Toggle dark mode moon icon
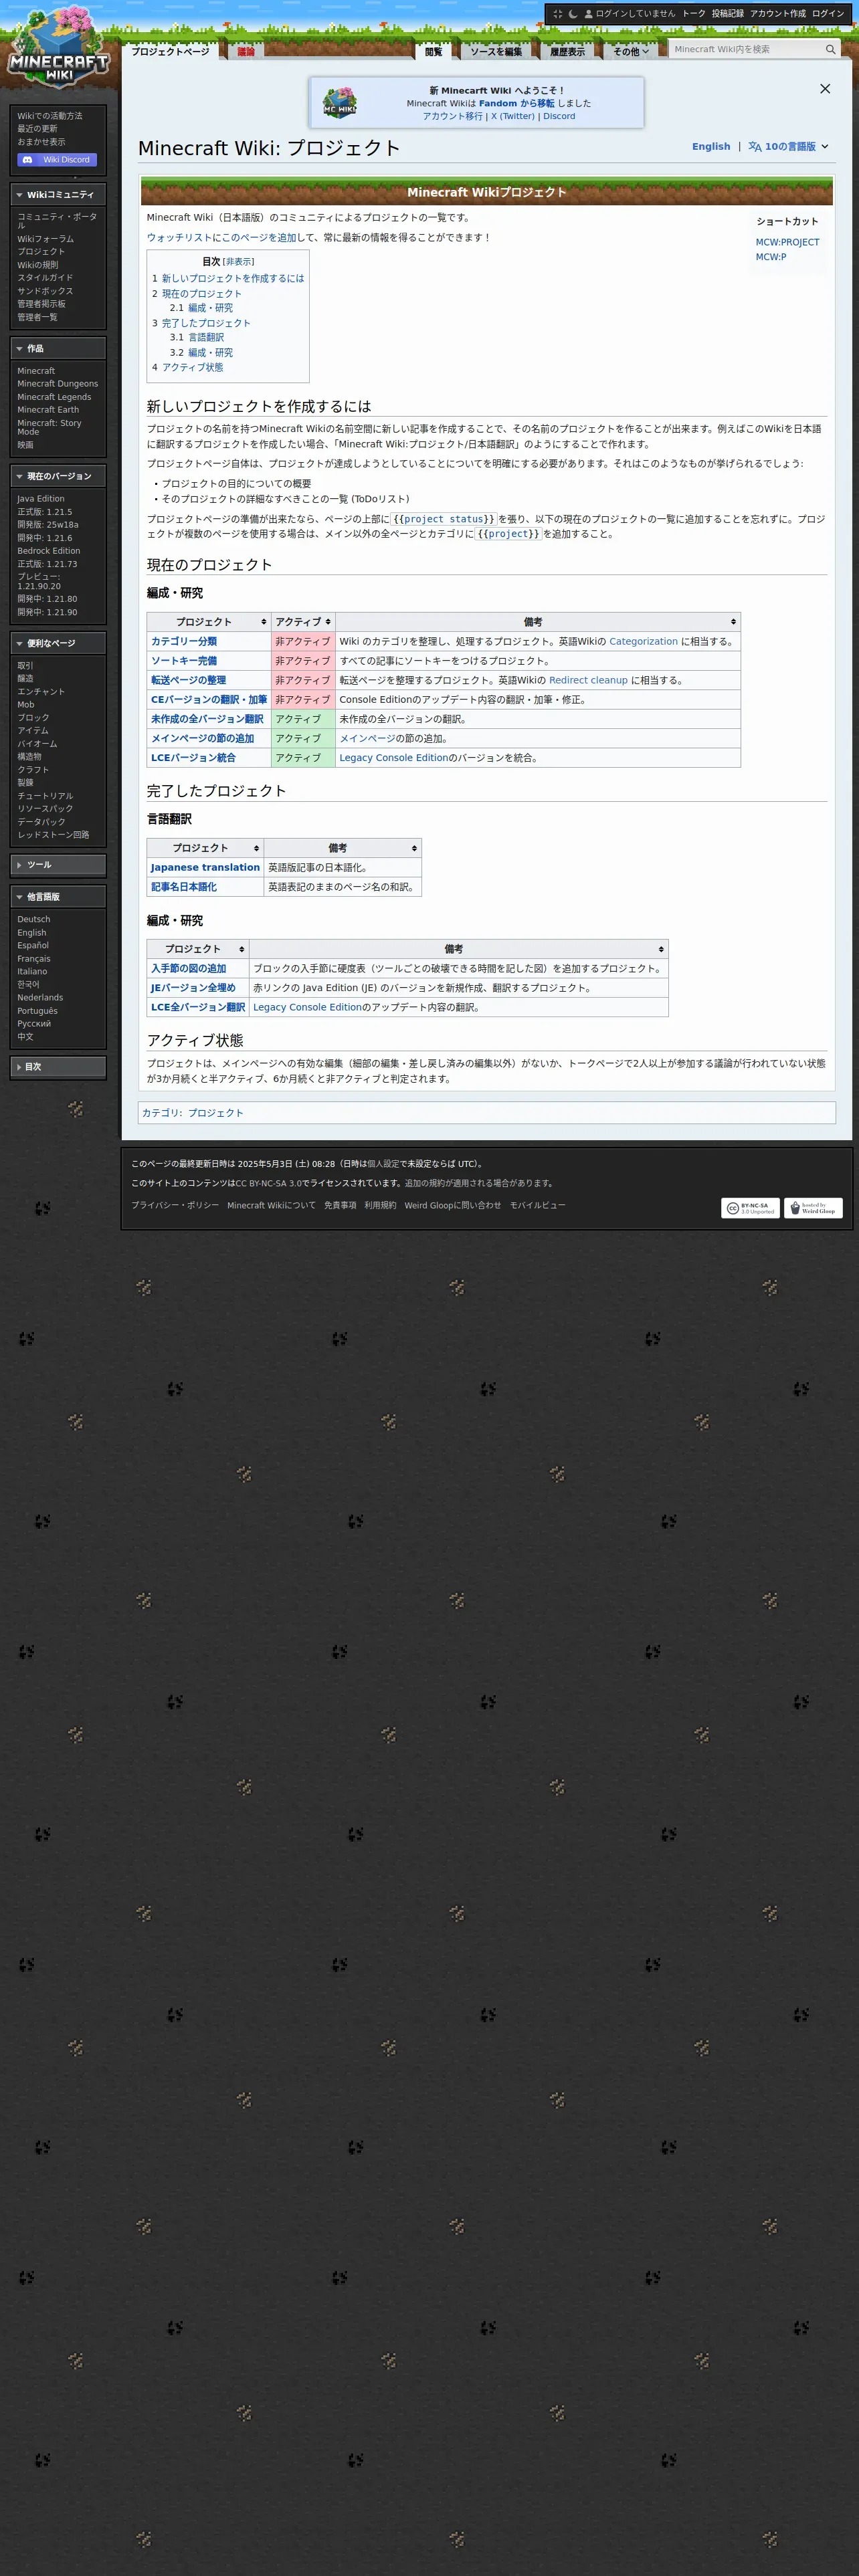 573,14
